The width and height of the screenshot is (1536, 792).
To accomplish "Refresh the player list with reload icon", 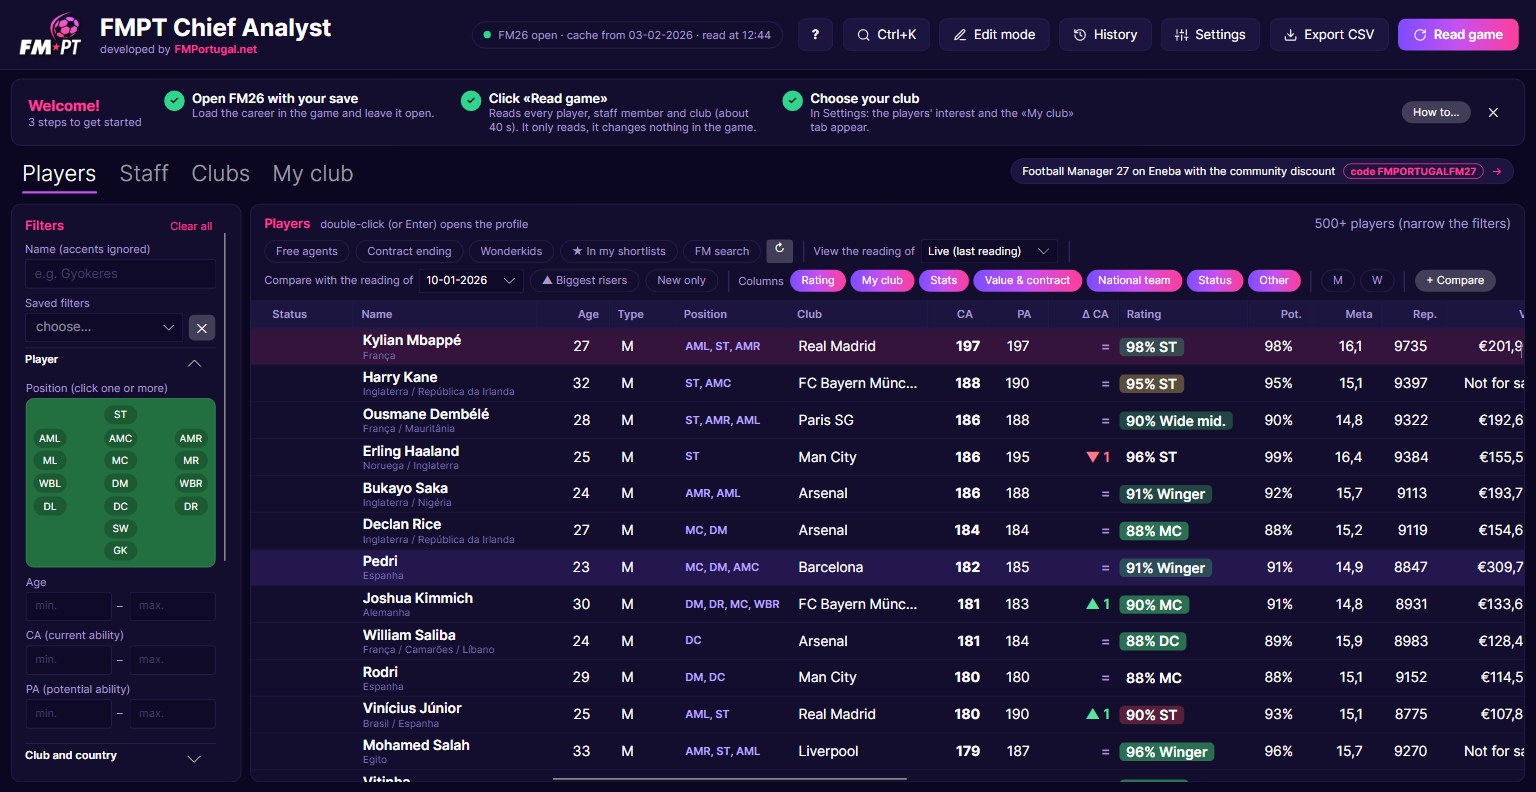I will [x=780, y=250].
